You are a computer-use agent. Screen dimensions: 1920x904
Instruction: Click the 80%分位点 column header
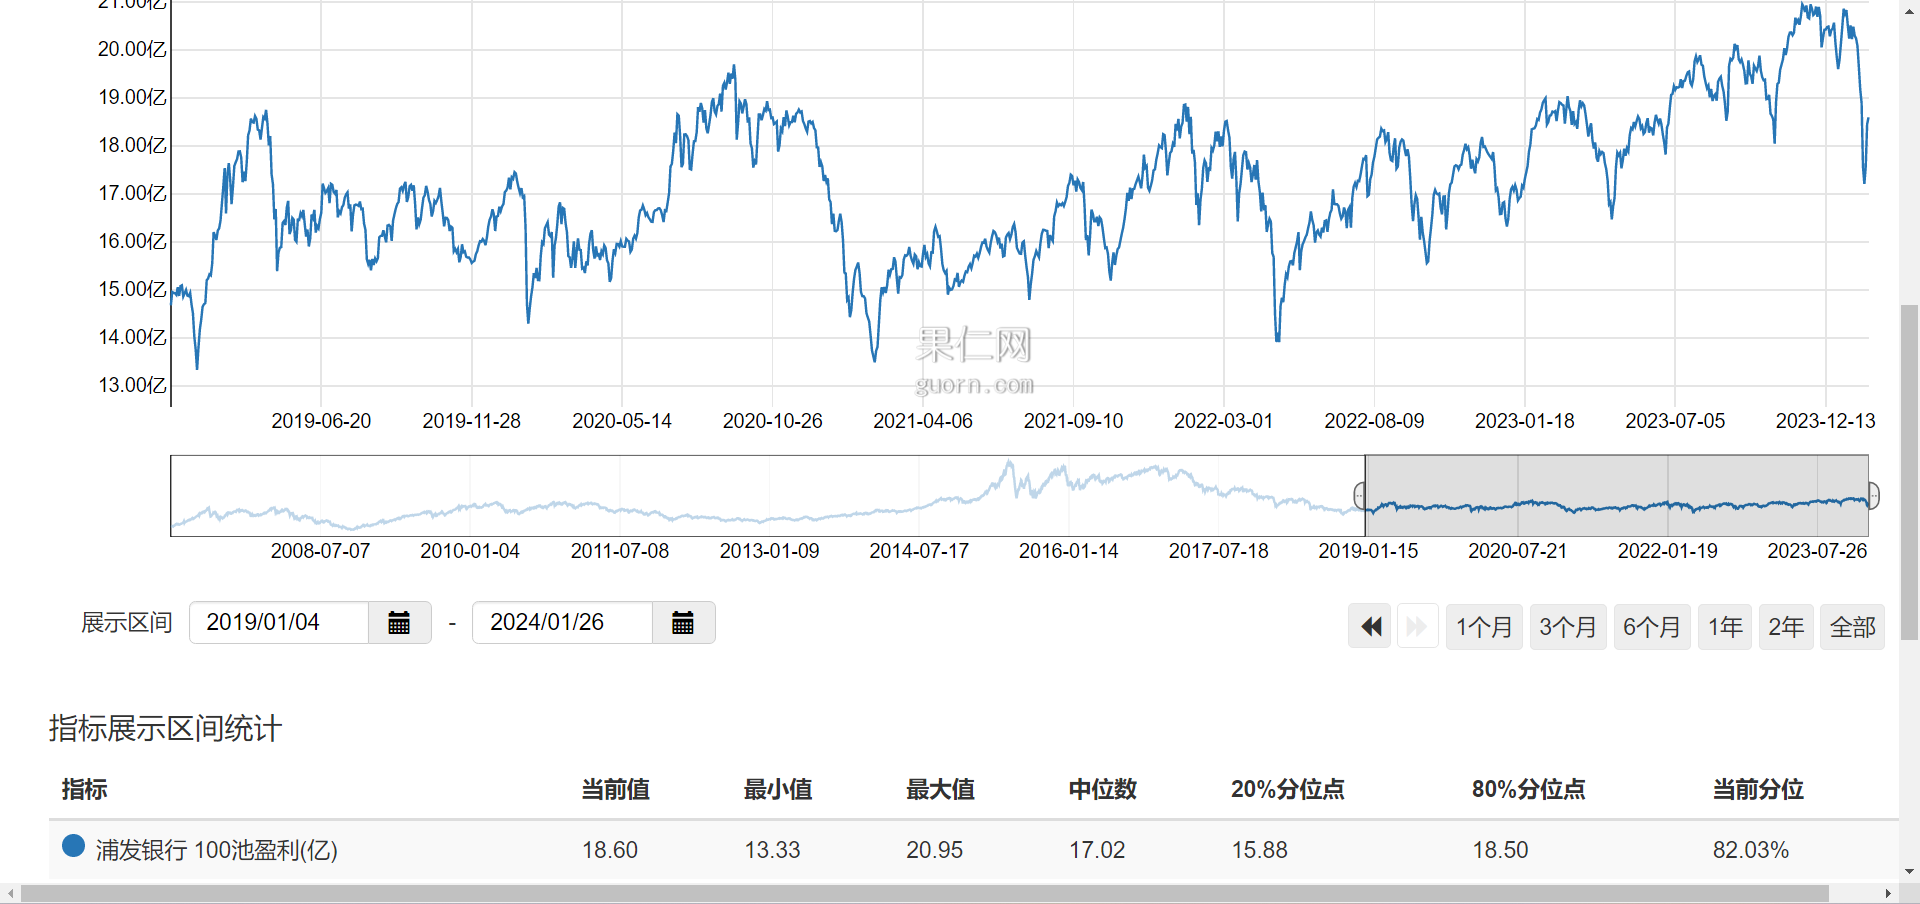pos(1529,790)
